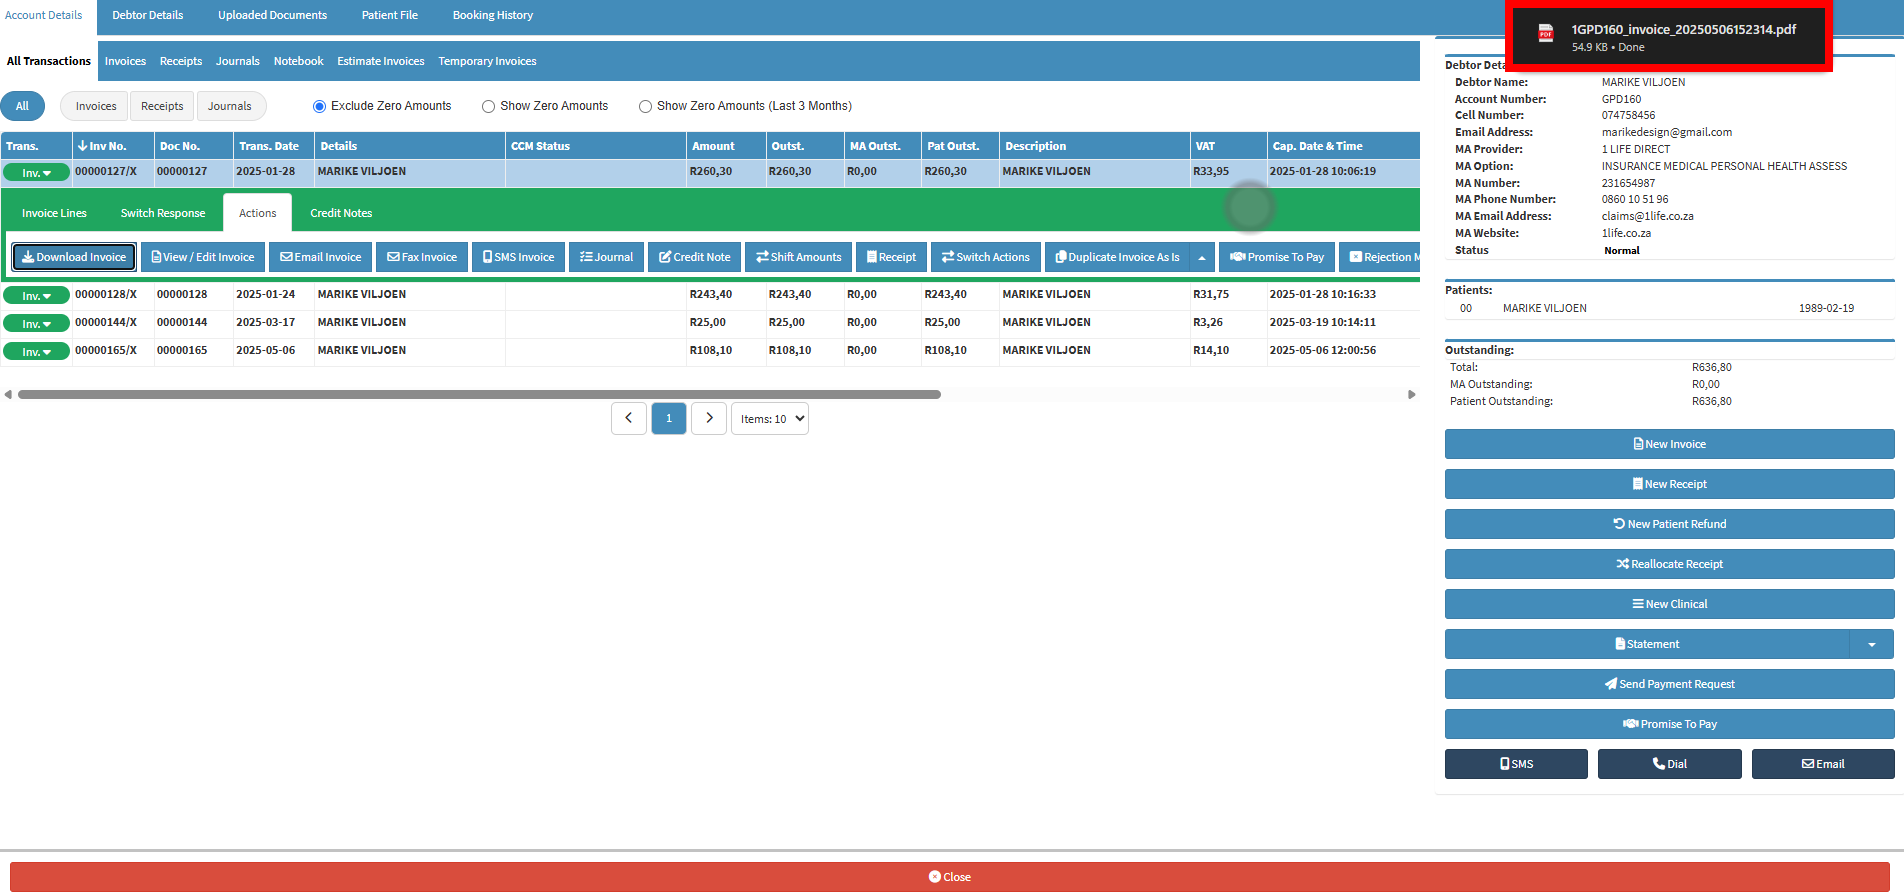1904x895 pixels.
Task: Open New Patient Refund
Action: click(1669, 524)
